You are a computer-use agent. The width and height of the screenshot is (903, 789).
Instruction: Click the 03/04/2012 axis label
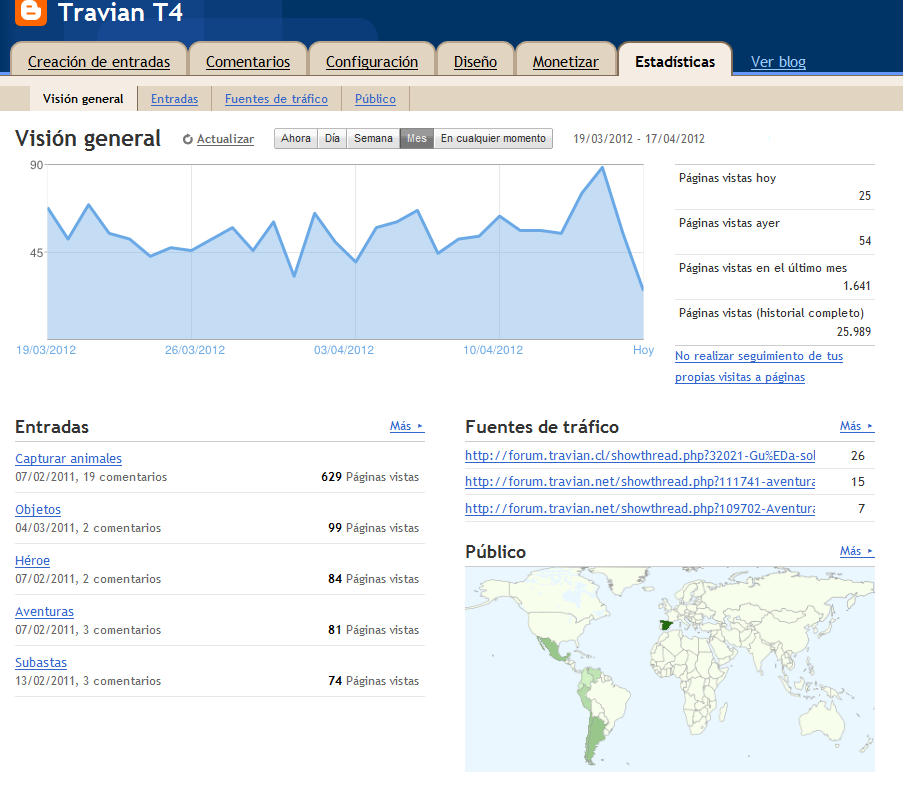point(344,350)
